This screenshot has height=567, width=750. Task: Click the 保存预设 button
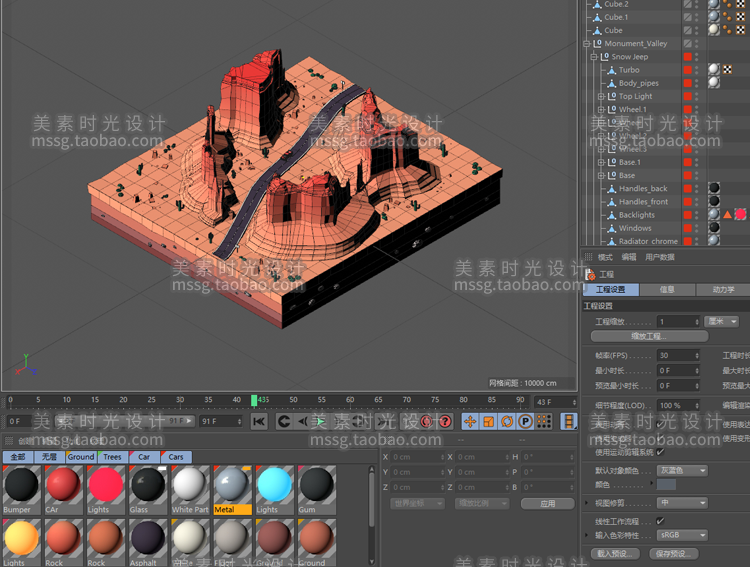point(674,554)
